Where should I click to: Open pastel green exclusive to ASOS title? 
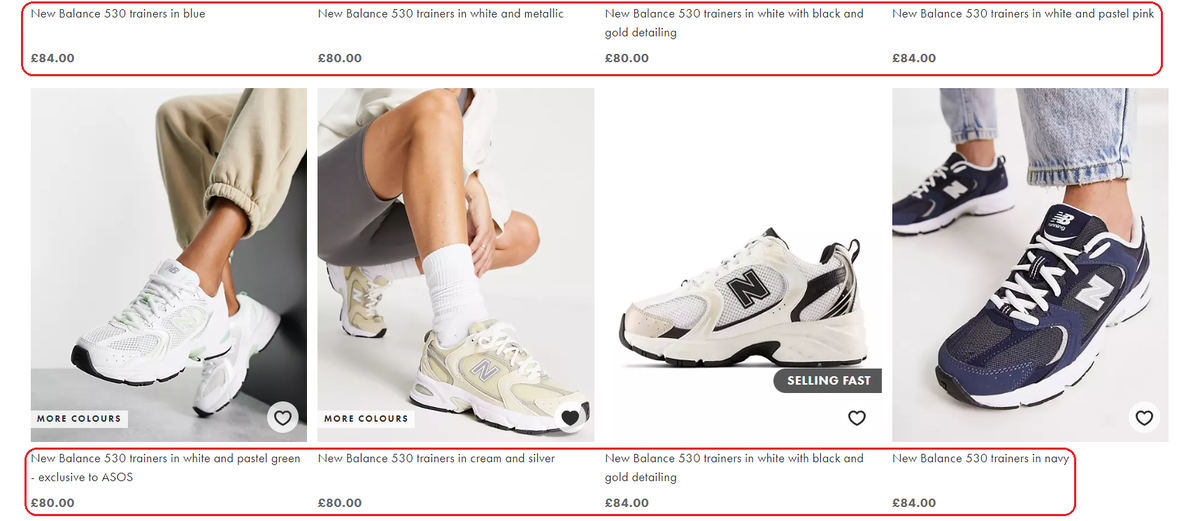tap(166, 468)
